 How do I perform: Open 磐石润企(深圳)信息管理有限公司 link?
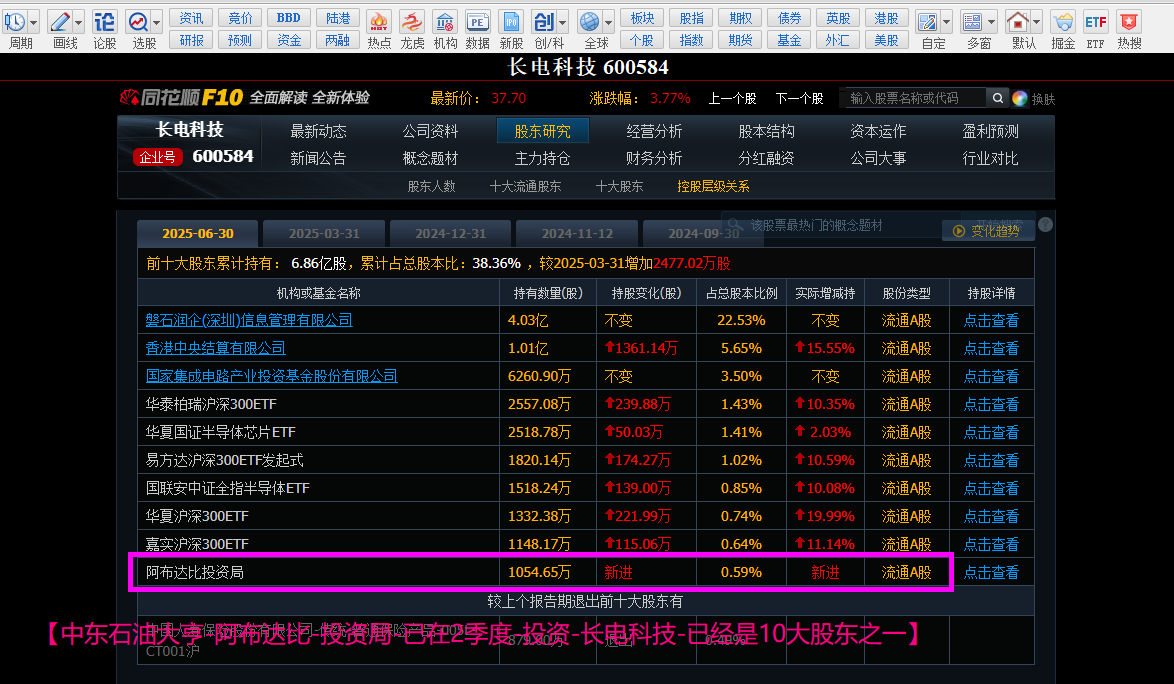coord(249,320)
